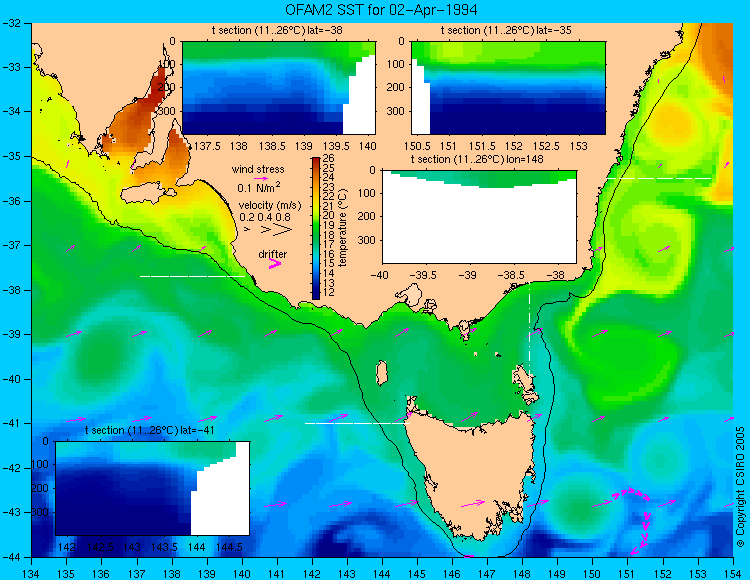
Task: Click latitude label -40 on left axis
Action: pos(13,379)
